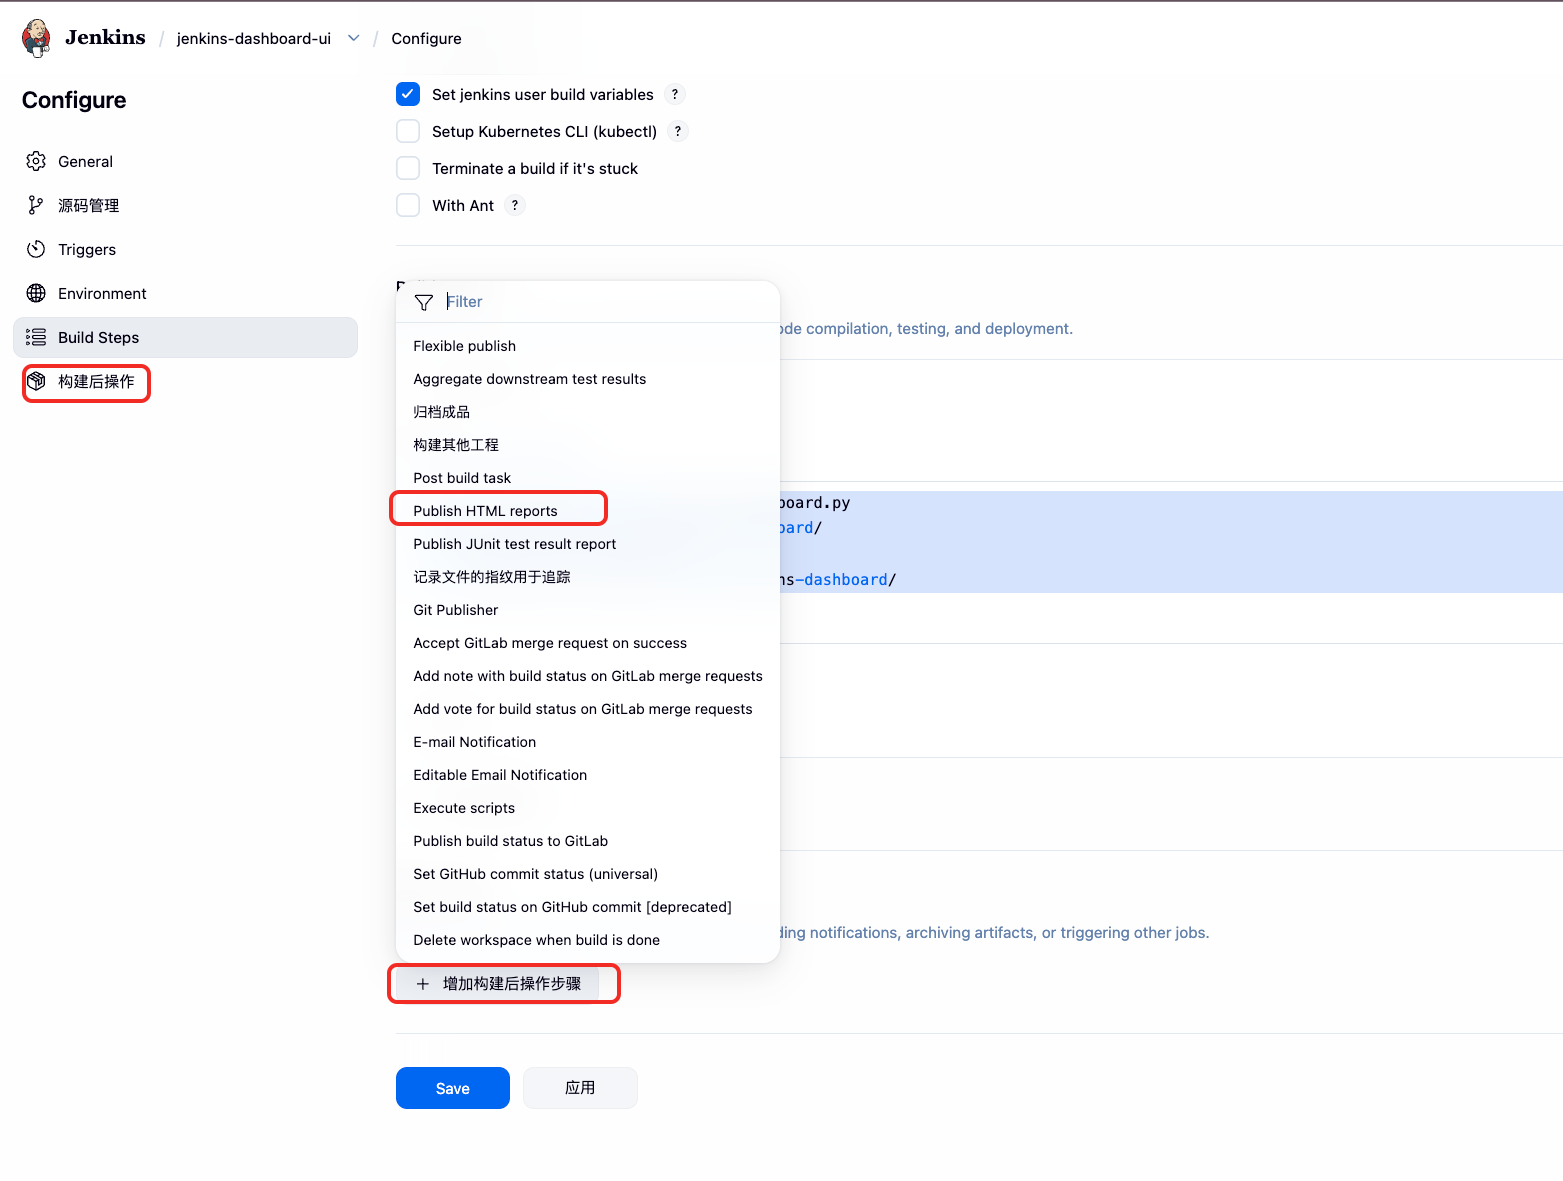
Task: Click the filter funnel icon
Action: [424, 302]
